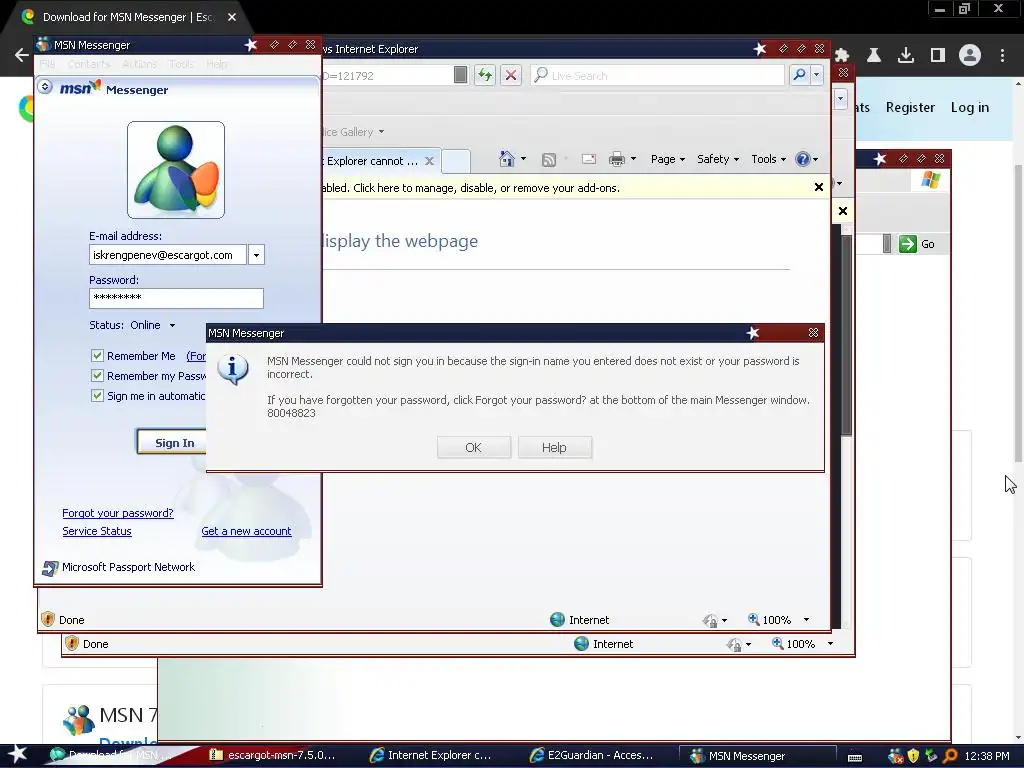Click the page vertical scrollbar
Viewport: 1024px width, 768px height.
coord(1018,313)
